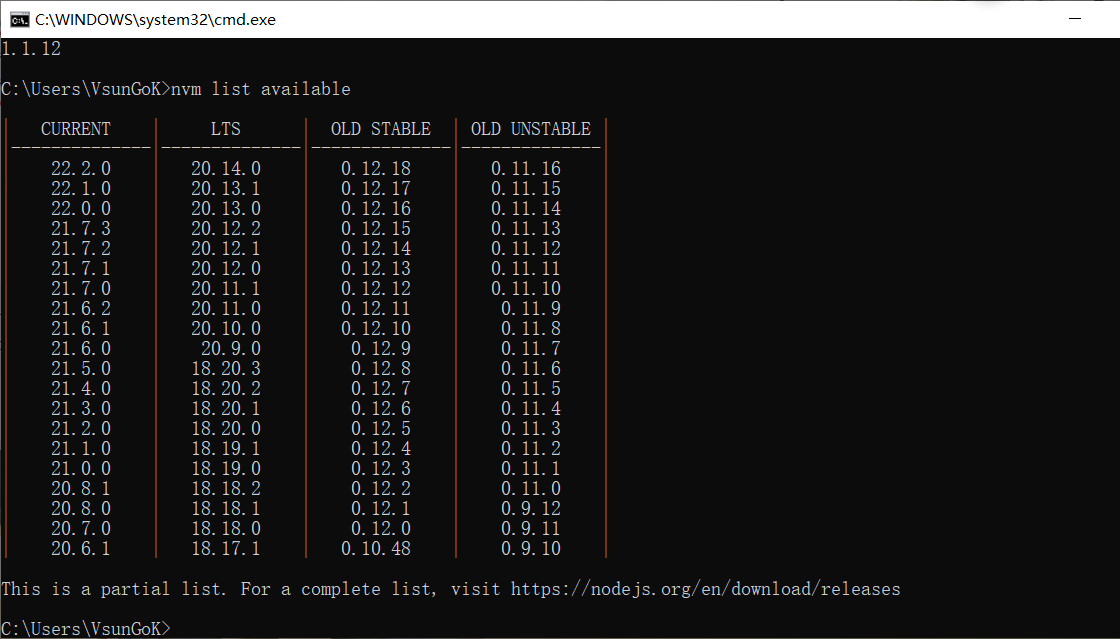Screen dimensions: 1120x639
Task: Select the CURRENT column header
Action: tap(74, 128)
